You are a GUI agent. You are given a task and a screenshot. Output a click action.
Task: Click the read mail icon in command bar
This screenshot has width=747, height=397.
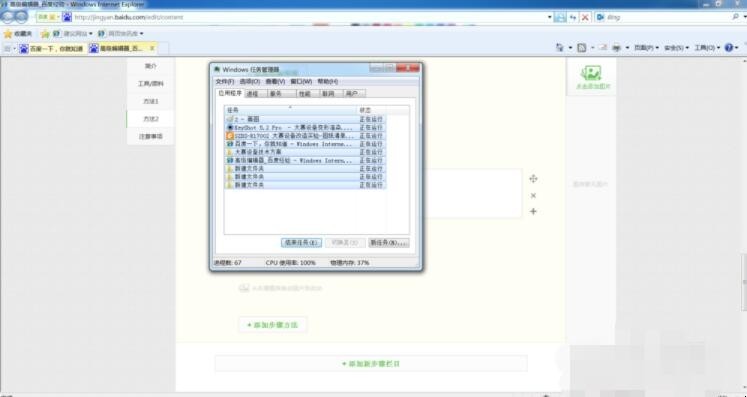pos(603,48)
